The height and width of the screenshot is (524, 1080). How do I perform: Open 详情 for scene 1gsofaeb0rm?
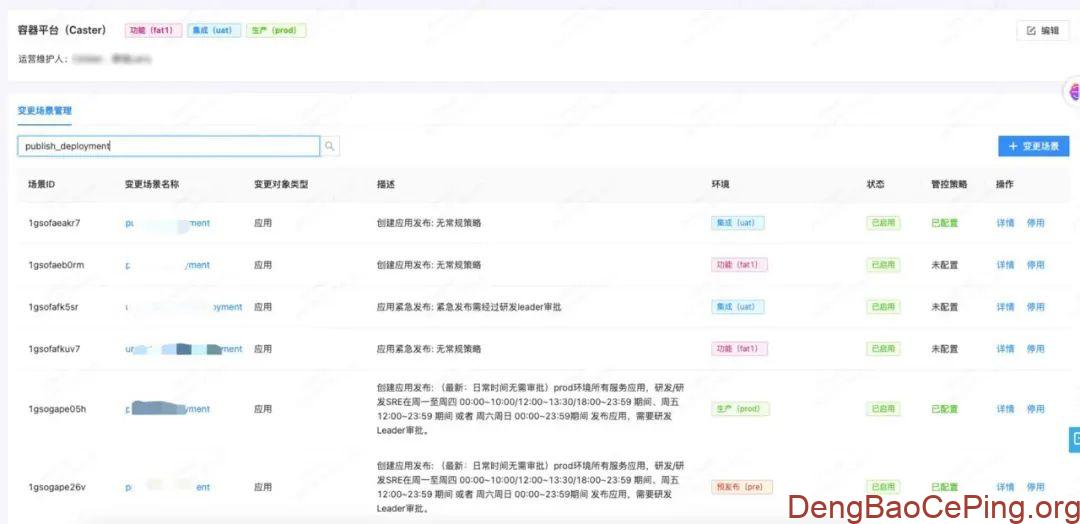(x=1005, y=265)
